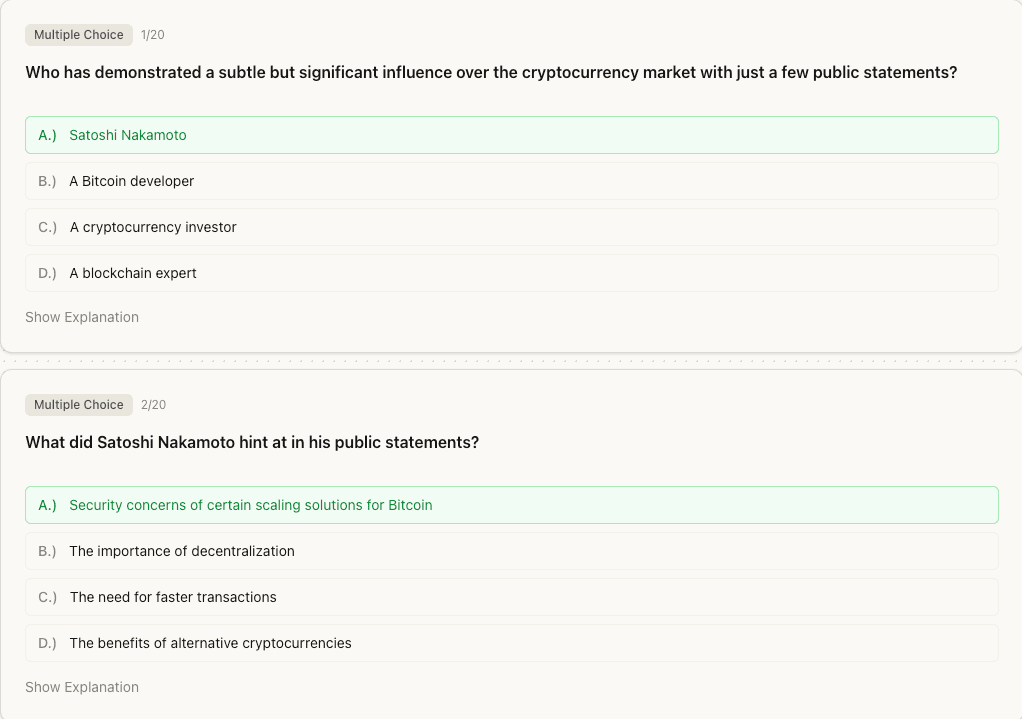
Task: Open Show Explanation for question 2
Action: click(82, 687)
